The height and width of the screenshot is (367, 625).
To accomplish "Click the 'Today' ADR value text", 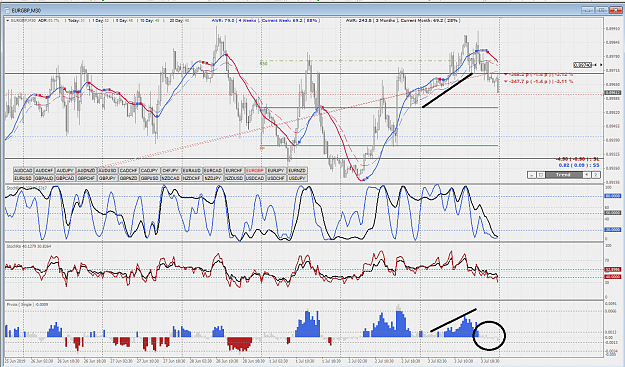I will tap(77, 20).
